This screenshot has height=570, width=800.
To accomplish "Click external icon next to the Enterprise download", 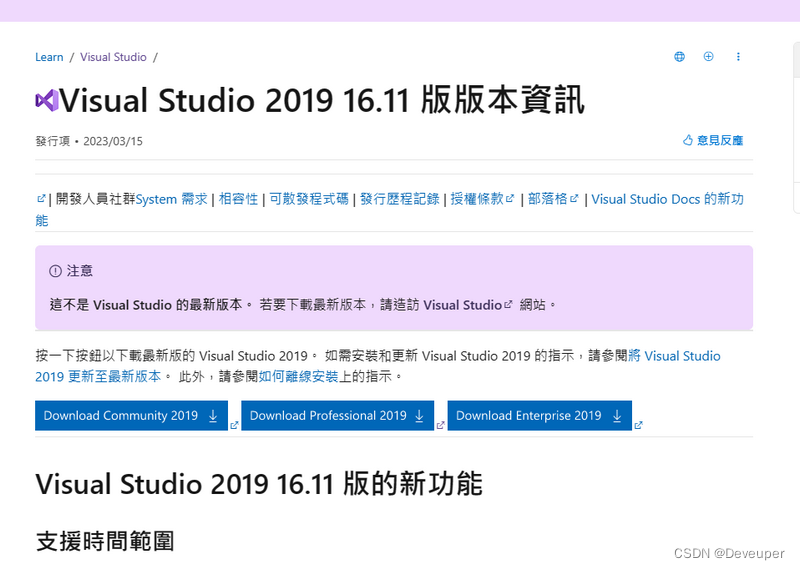I will tap(638, 425).
